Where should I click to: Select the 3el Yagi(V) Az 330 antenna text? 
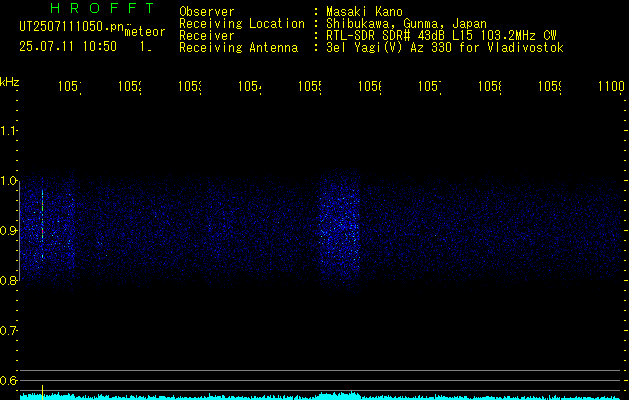(445, 48)
